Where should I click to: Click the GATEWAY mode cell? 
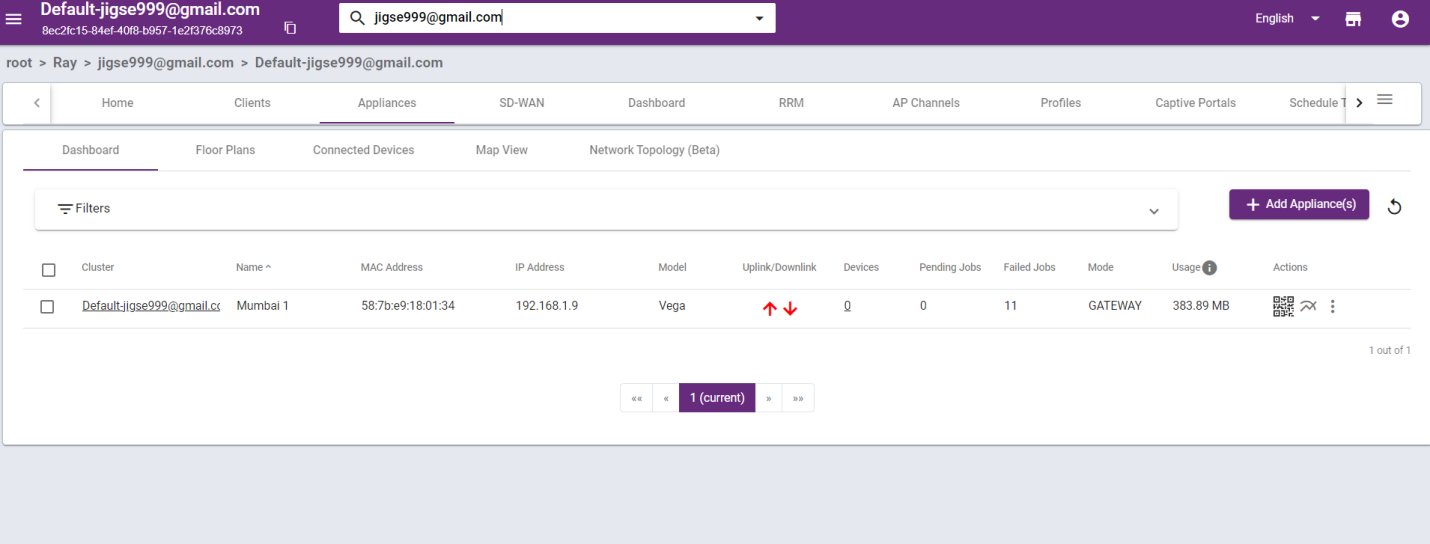(1114, 306)
